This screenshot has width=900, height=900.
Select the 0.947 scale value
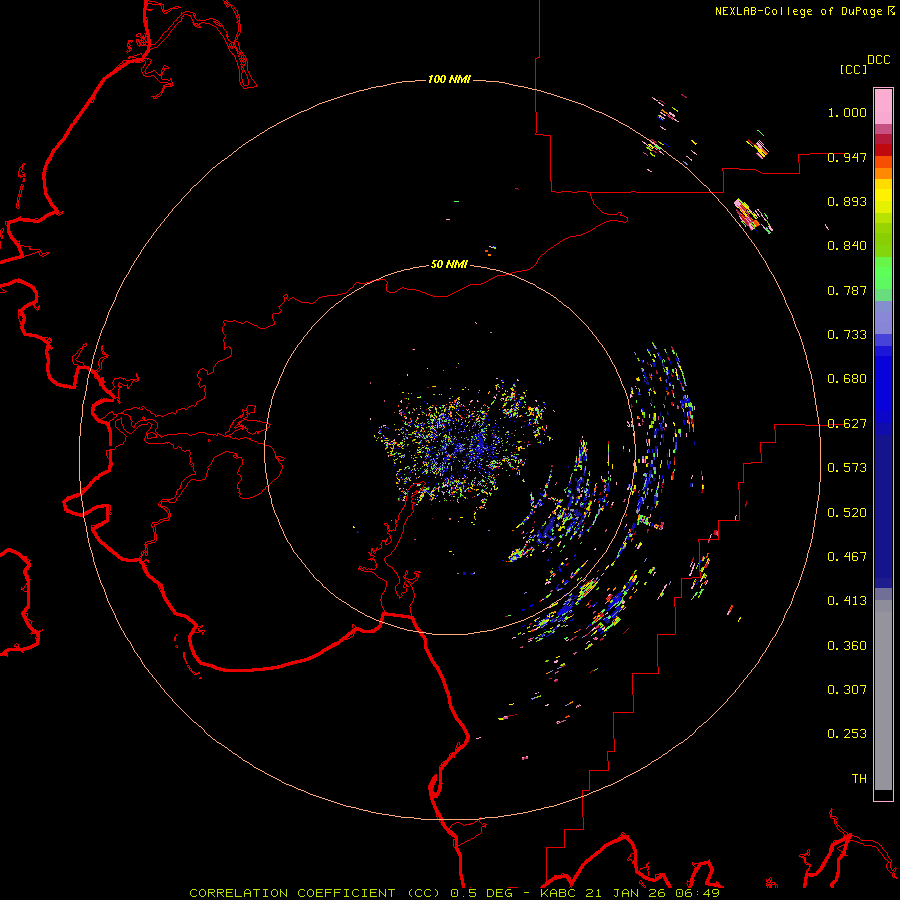click(x=847, y=157)
